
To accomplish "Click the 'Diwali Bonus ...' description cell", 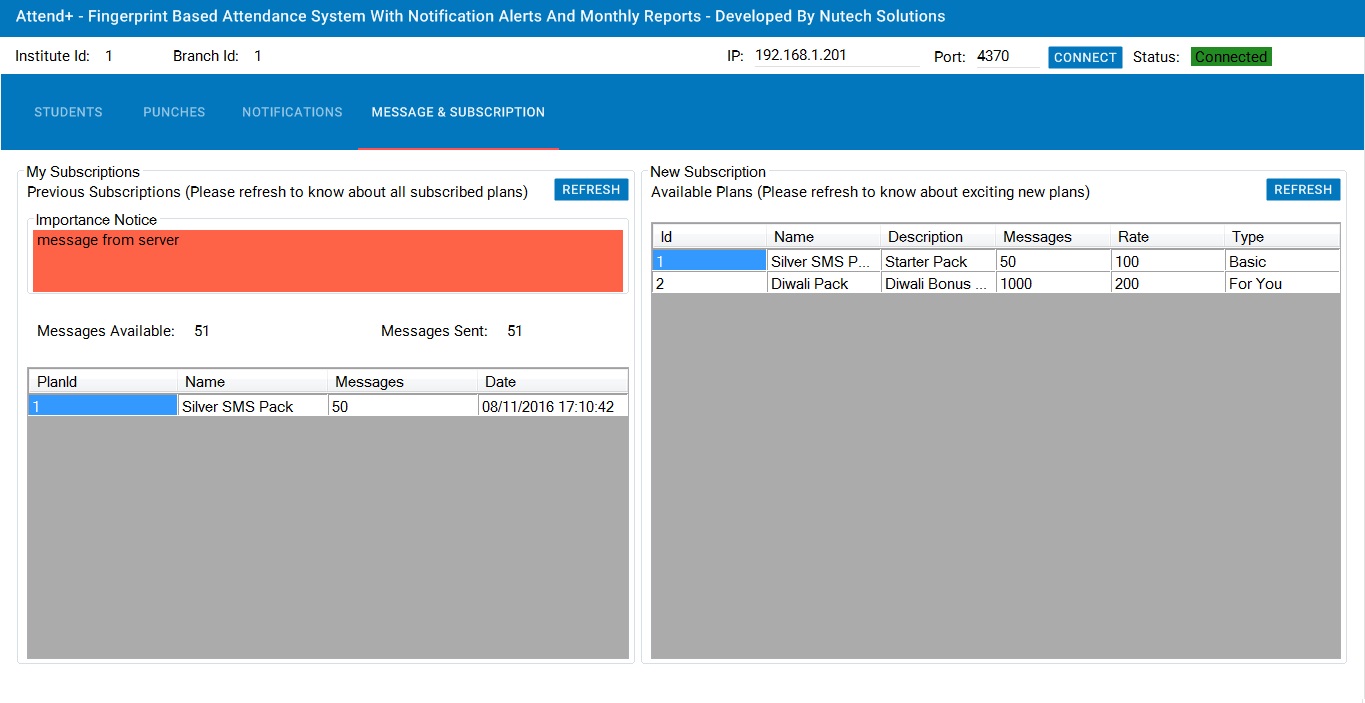I will (x=938, y=283).
